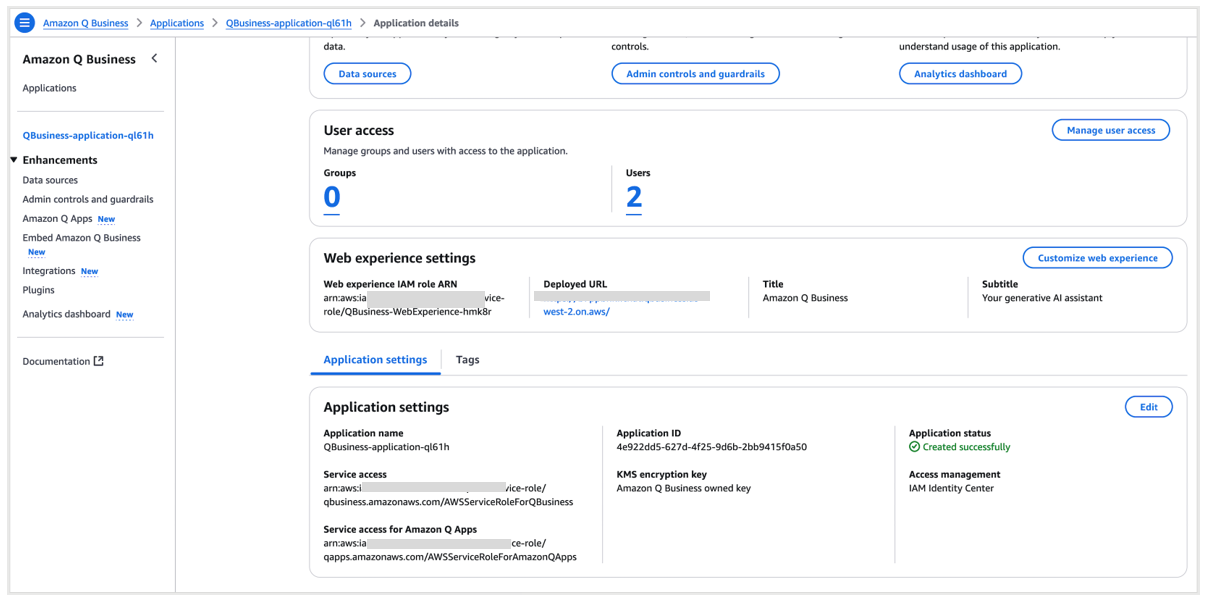This screenshot has height=602, width=1207.
Task: Open Data sources in sidebar
Action: coord(50,180)
